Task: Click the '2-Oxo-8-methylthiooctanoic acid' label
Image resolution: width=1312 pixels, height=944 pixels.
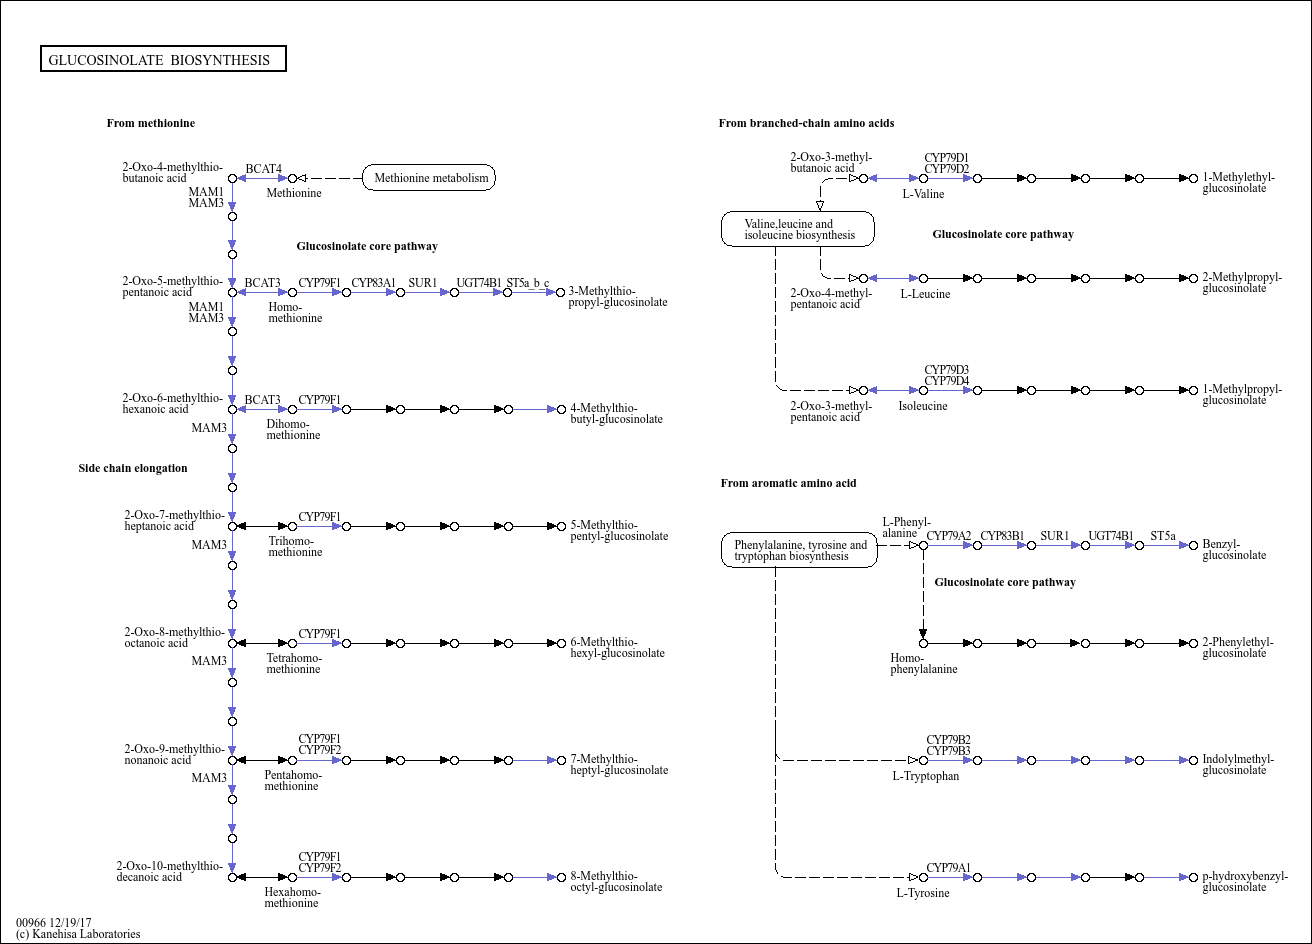Action: pyautogui.click(x=174, y=638)
